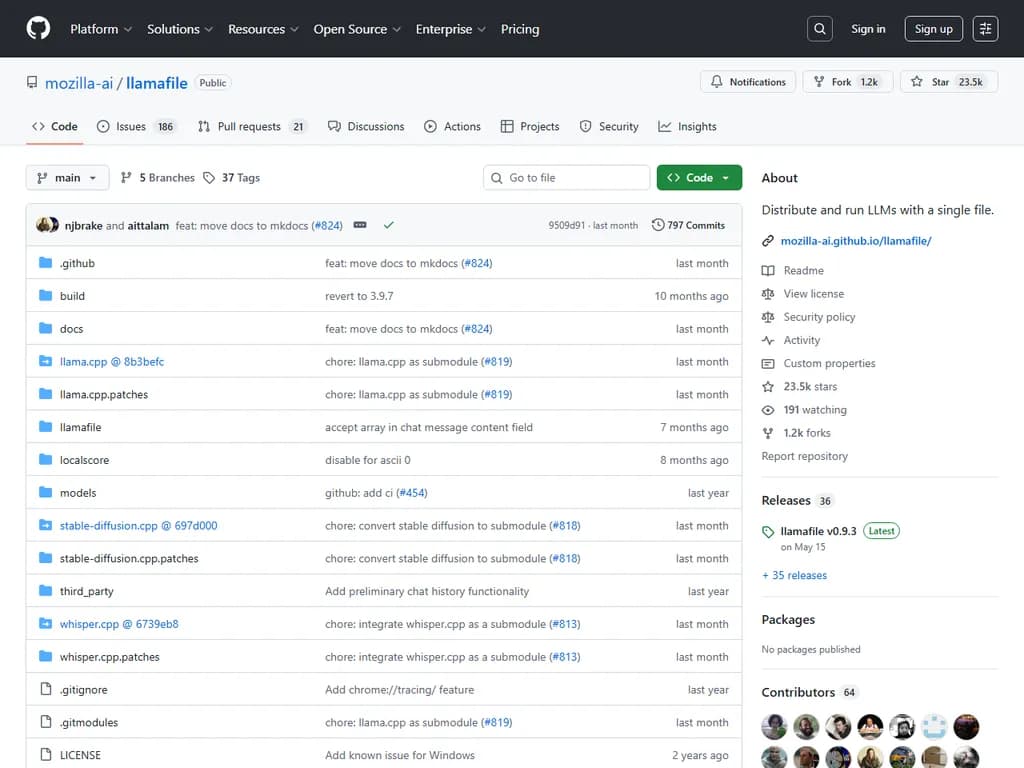
Task: Click the Readme book icon in About
Action: (x=768, y=270)
